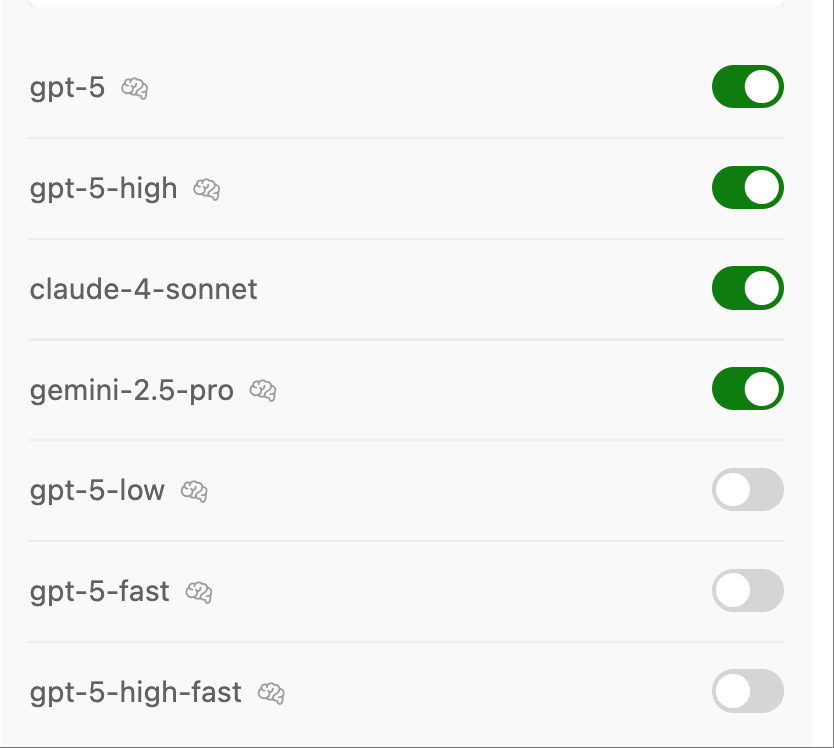Click the brain icon next to gpt-5-high-fast
This screenshot has width=834, height=748.
tap(271, 693)
